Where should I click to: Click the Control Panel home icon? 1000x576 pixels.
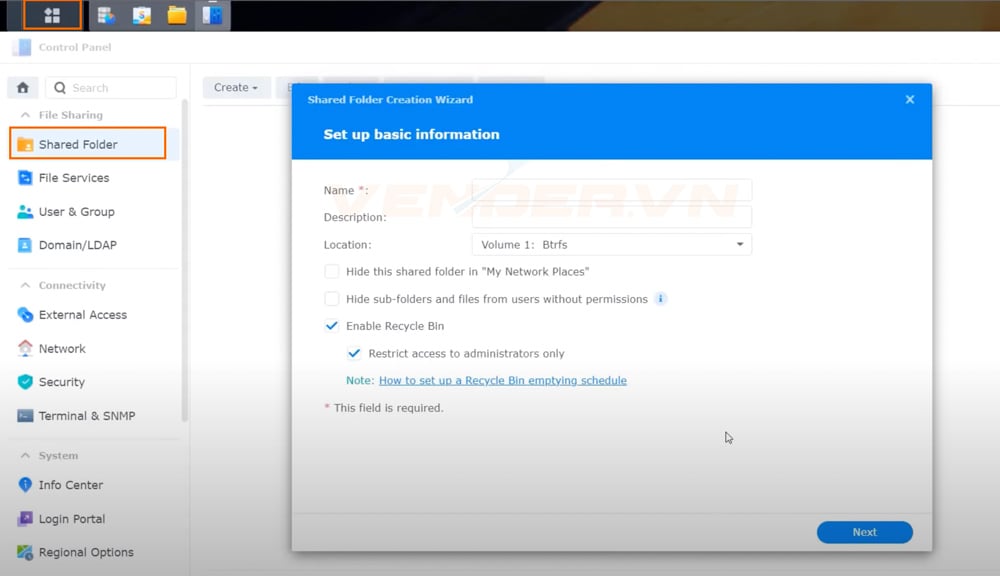point(21,88)
